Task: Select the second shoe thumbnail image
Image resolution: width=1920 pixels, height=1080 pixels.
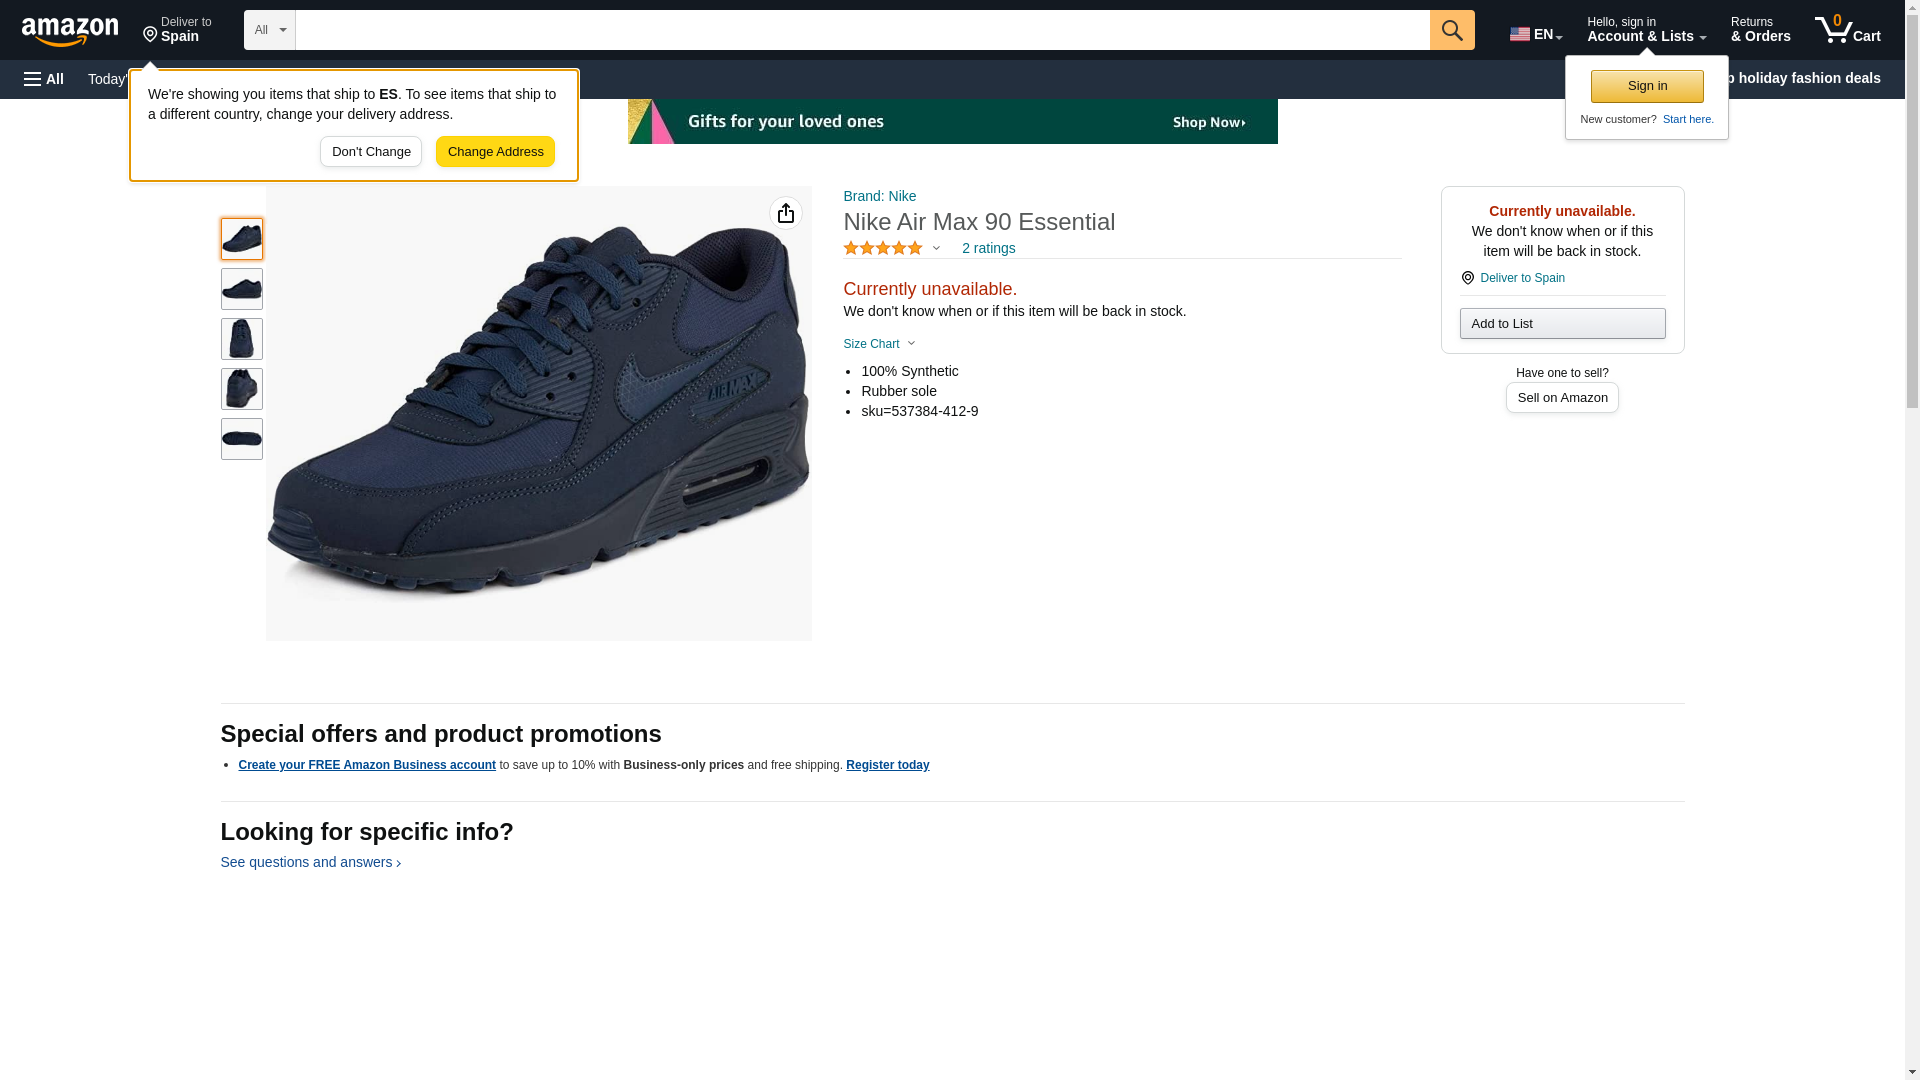Action: click(x=241, y=289)
